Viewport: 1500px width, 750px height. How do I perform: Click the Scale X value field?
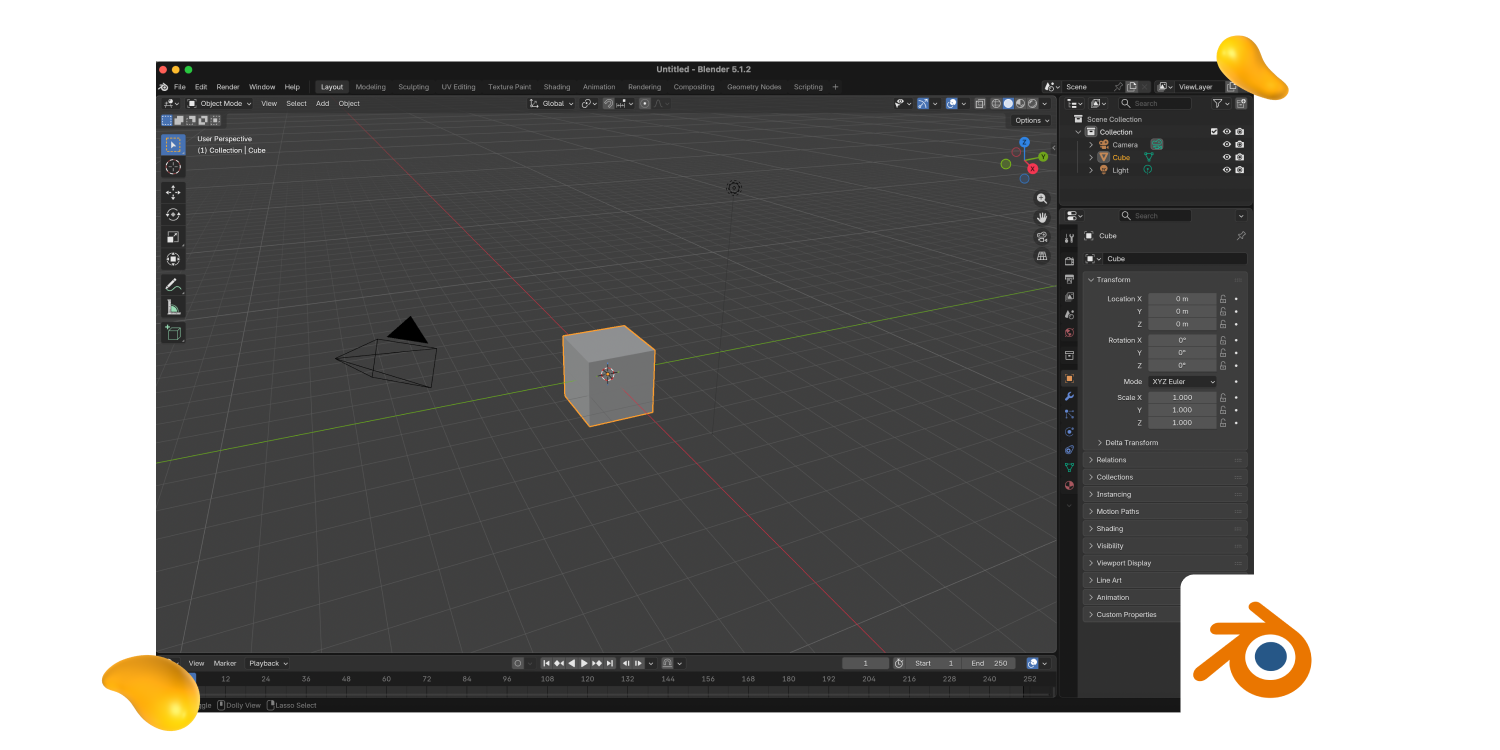tap(1182, 397)
